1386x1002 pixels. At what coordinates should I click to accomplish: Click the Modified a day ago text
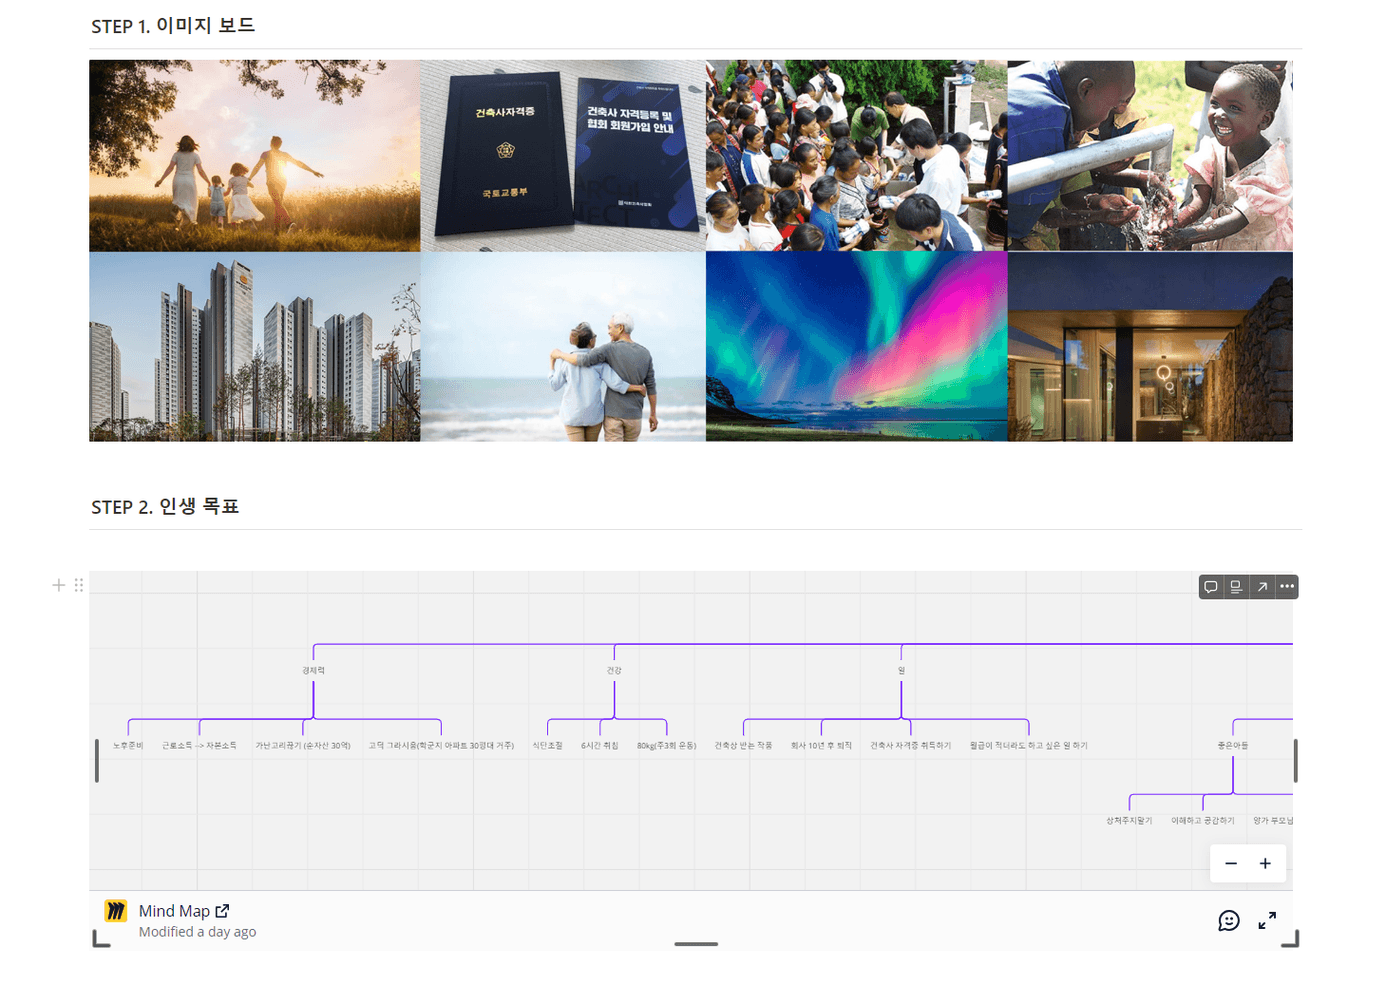pyautogui.click(x=197, y=932)
